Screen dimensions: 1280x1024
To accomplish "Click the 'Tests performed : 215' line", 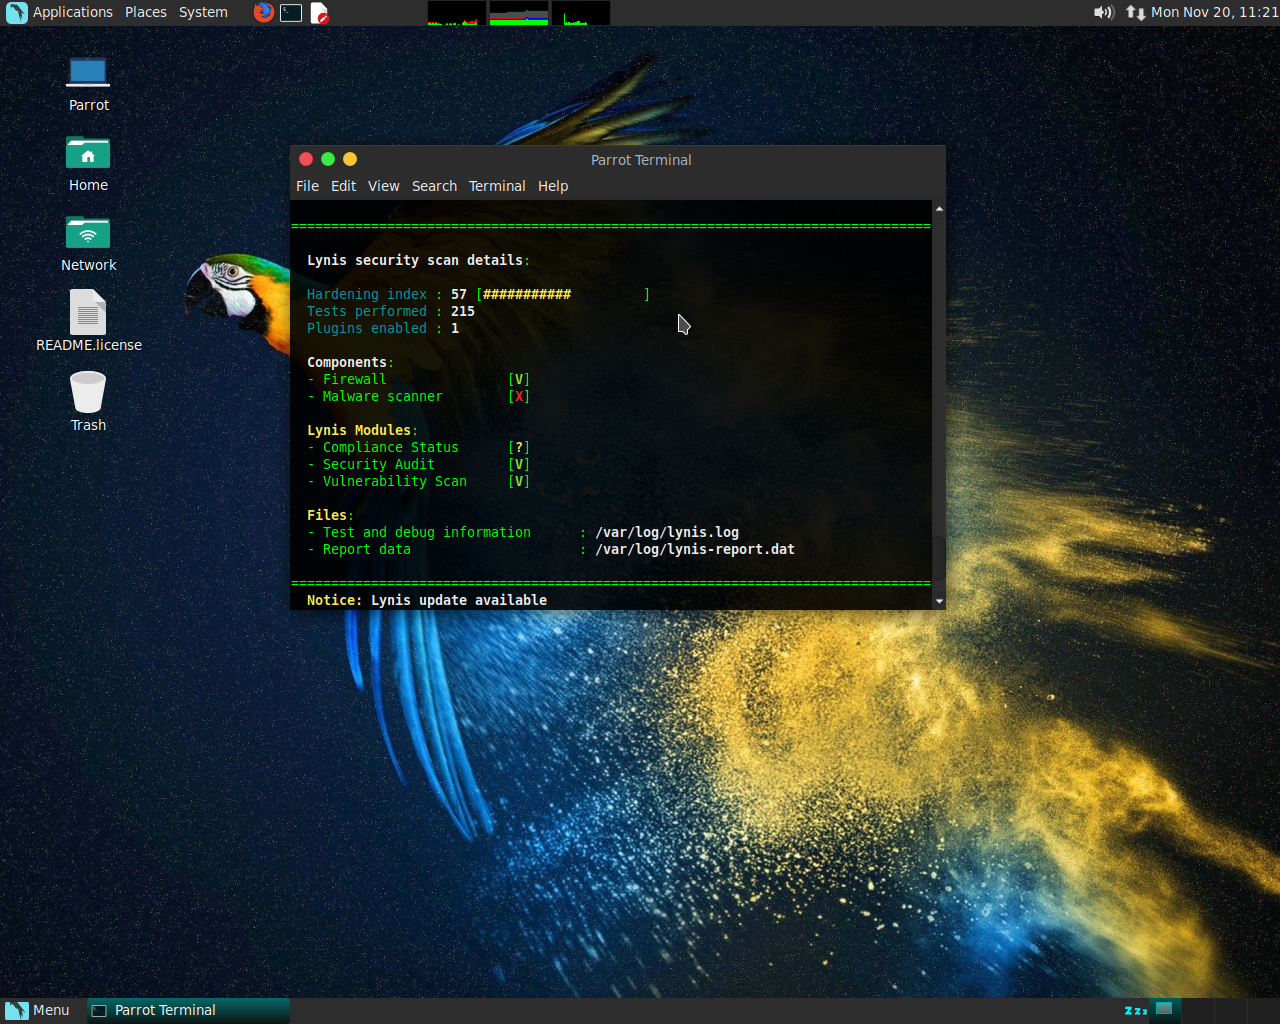I will (391, 311).
